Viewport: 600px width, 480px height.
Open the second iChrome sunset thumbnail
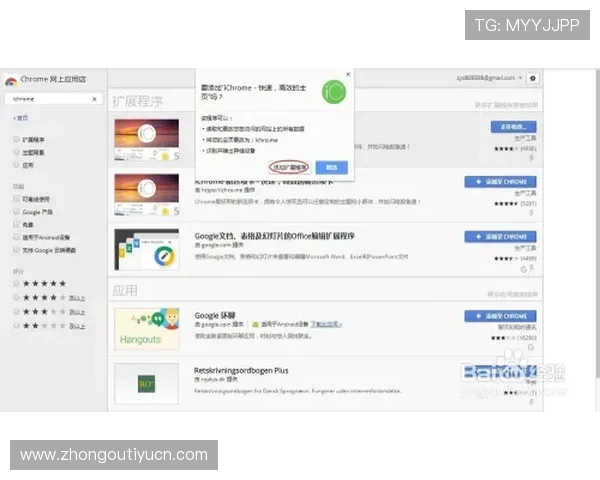147,194
